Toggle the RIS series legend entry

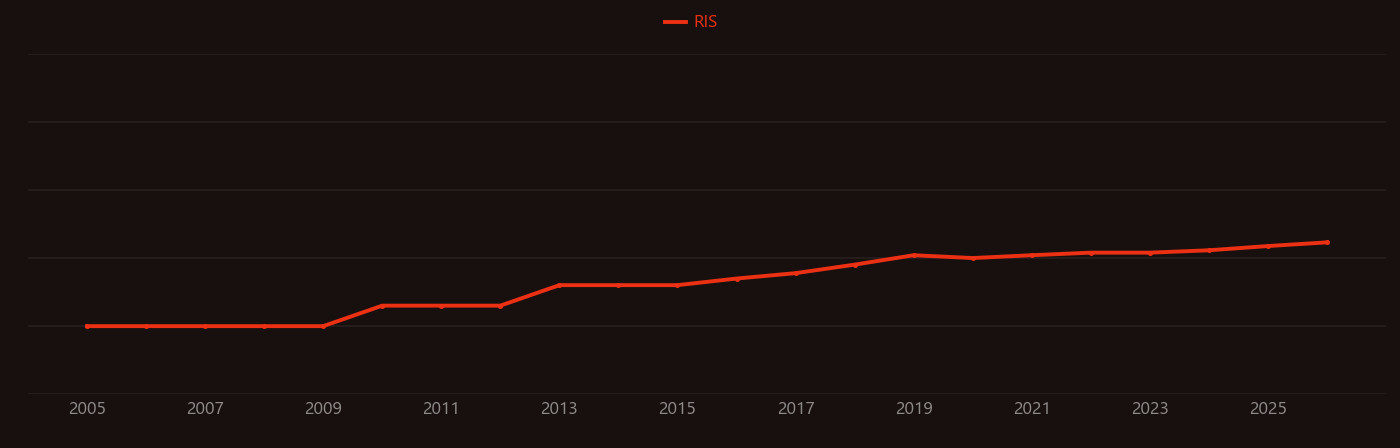click(691, 22)
